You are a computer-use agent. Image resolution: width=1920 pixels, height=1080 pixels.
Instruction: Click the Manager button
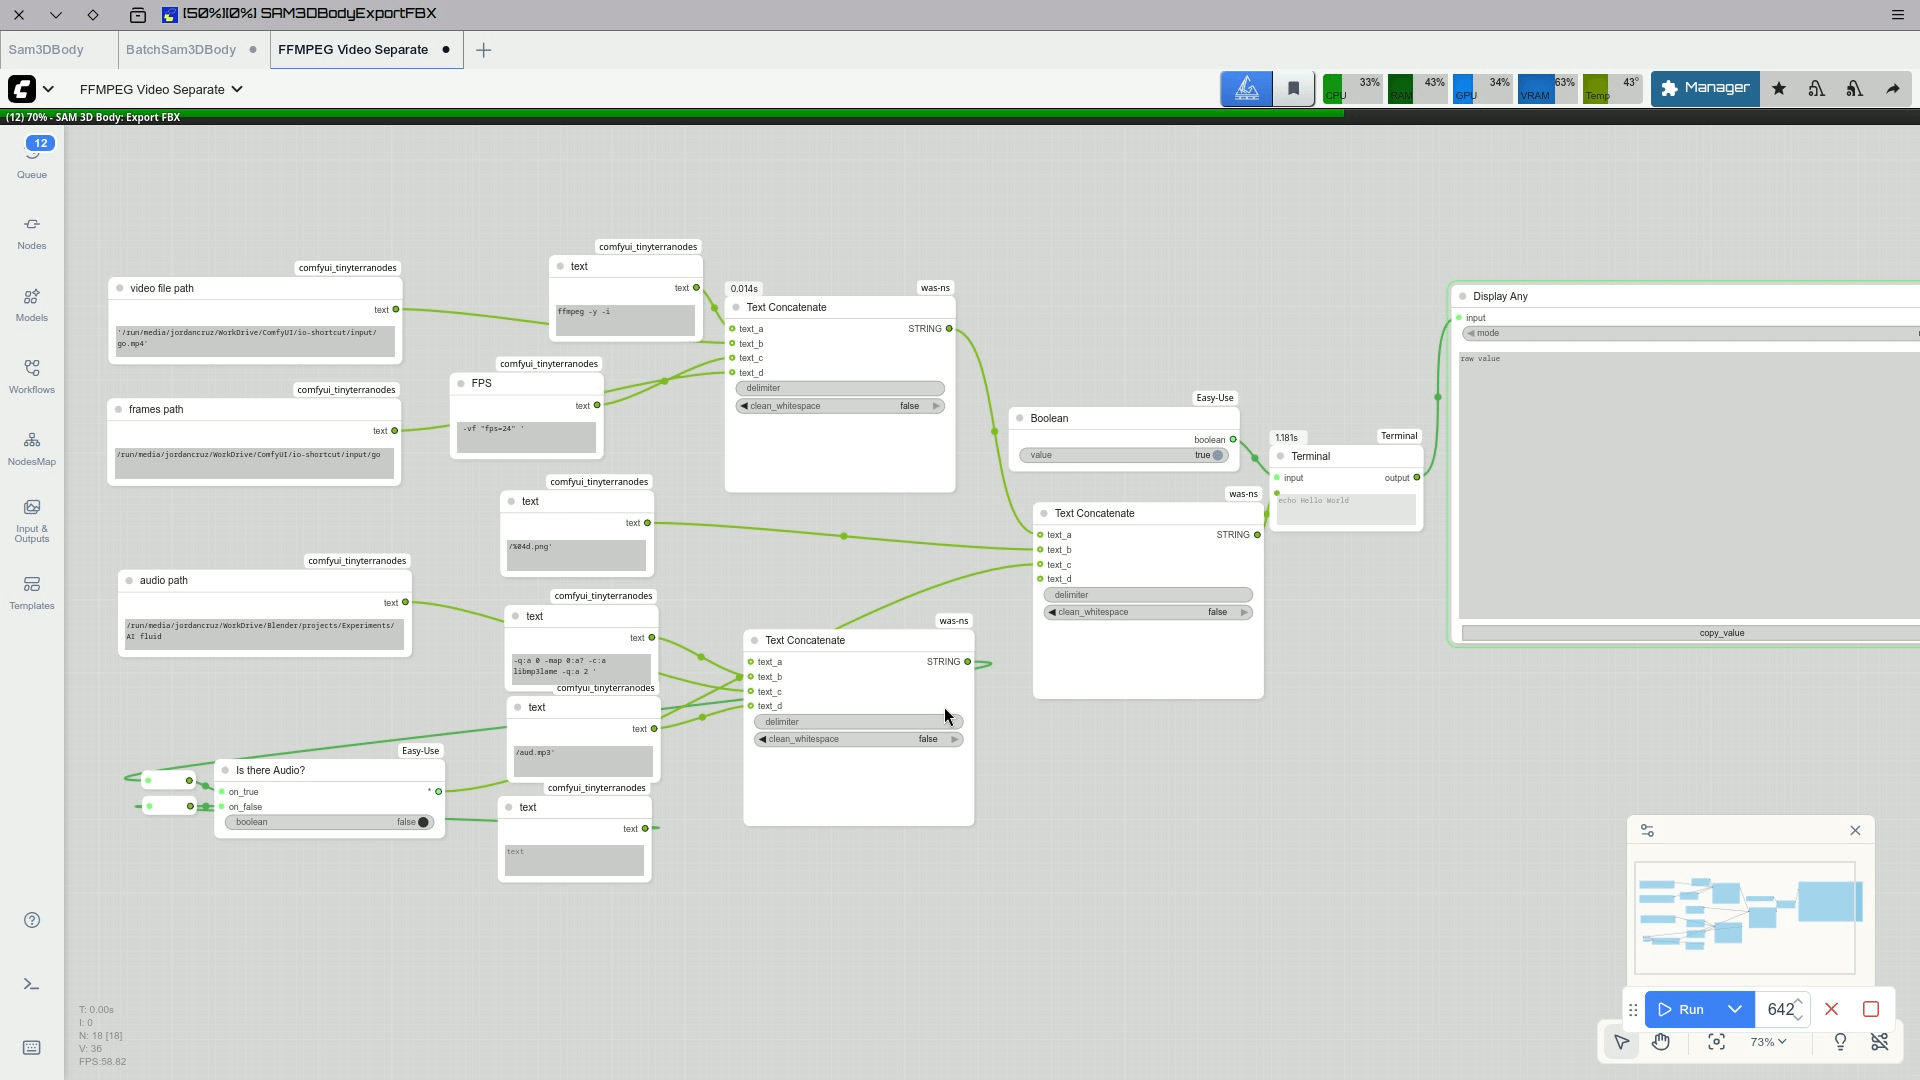(x=1705, y=88)
